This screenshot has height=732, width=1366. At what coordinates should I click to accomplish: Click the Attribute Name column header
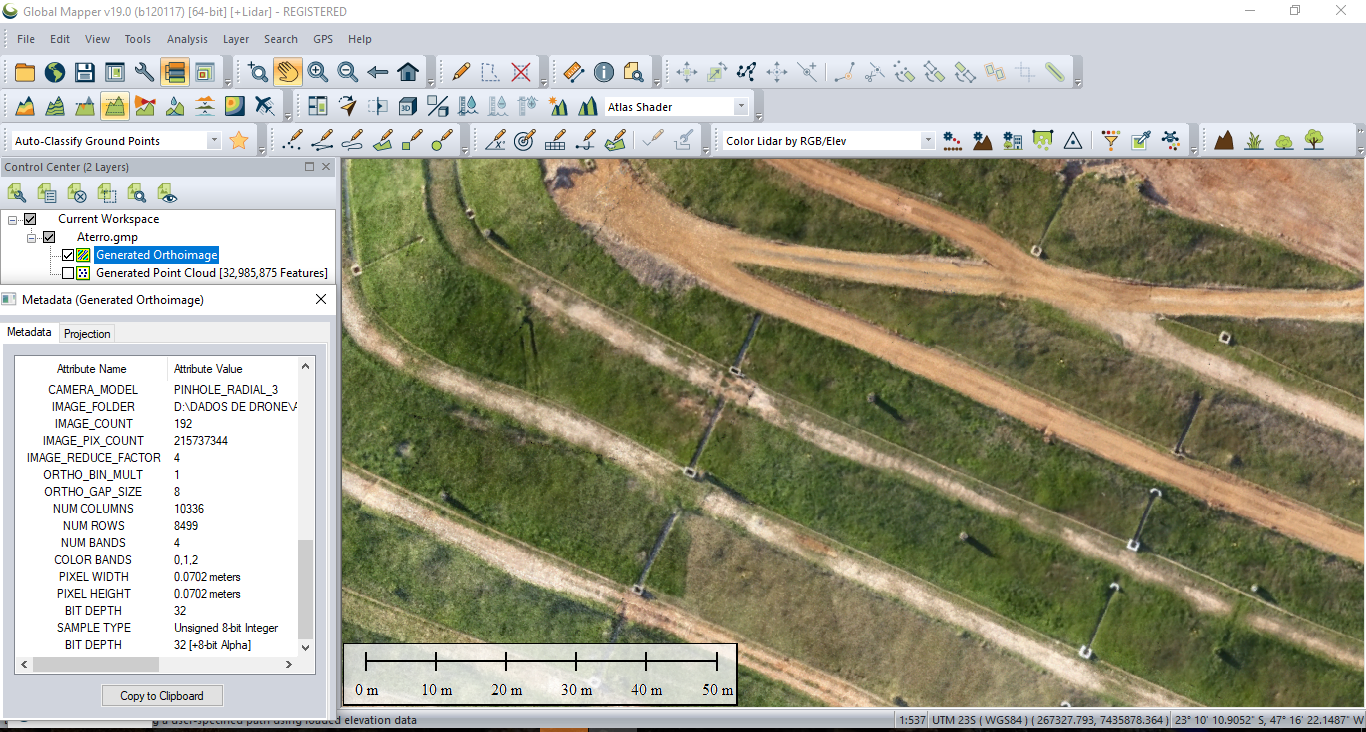[92, 369]
